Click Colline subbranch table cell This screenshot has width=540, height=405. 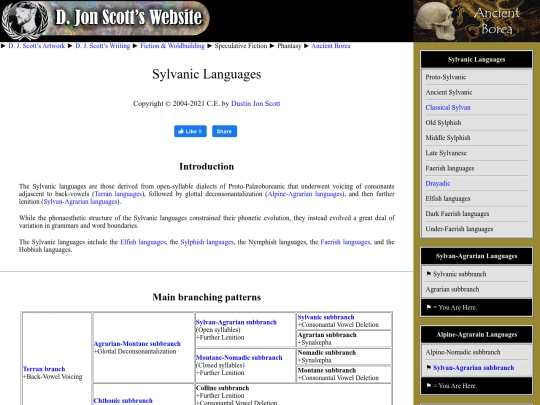pos(293,395)
